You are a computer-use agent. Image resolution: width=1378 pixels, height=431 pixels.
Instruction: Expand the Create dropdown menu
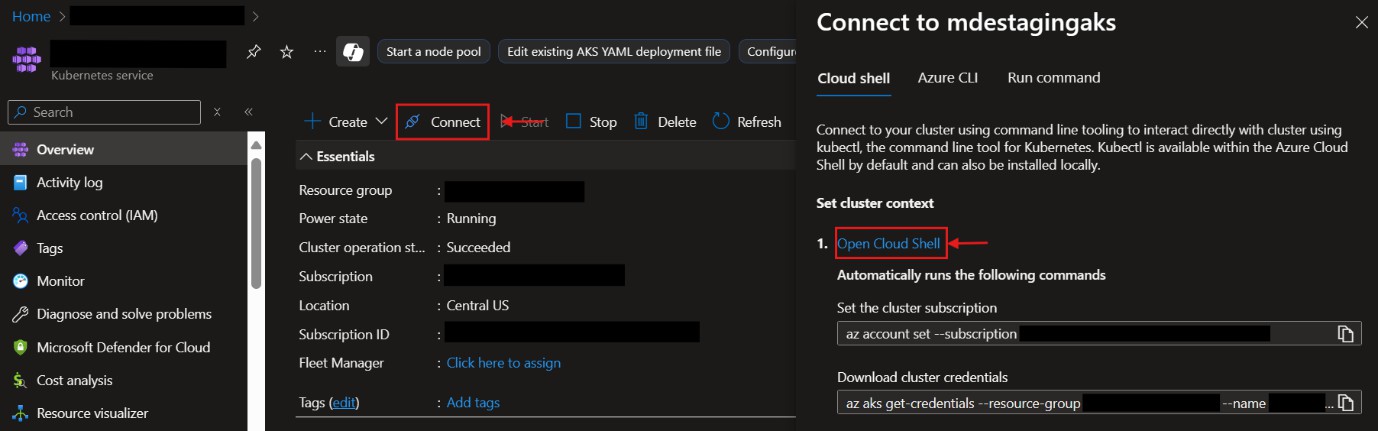click(x=381, y=122)
